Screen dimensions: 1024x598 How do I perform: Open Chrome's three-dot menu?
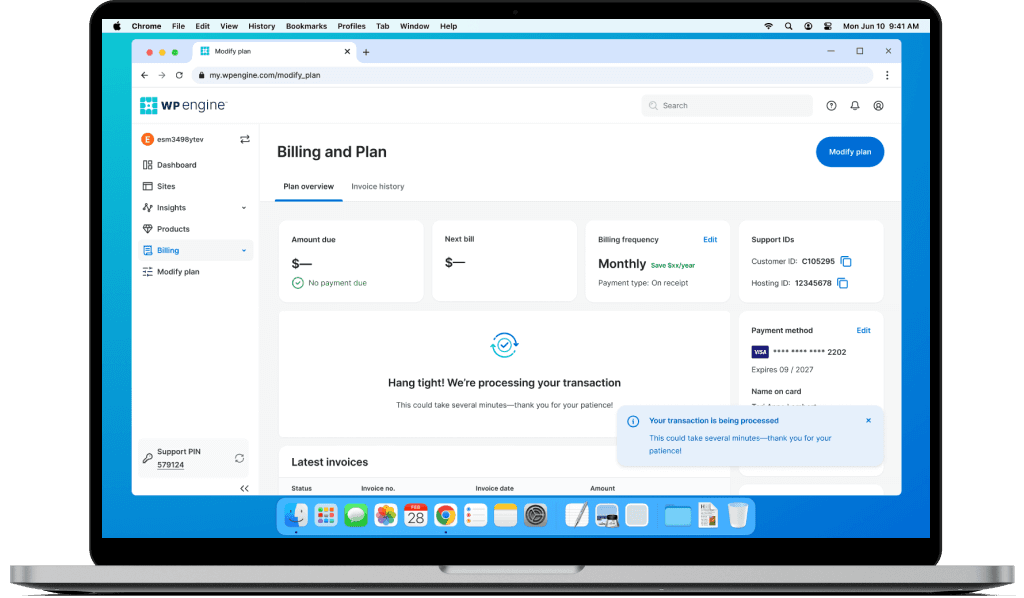(x=887, y=75)
